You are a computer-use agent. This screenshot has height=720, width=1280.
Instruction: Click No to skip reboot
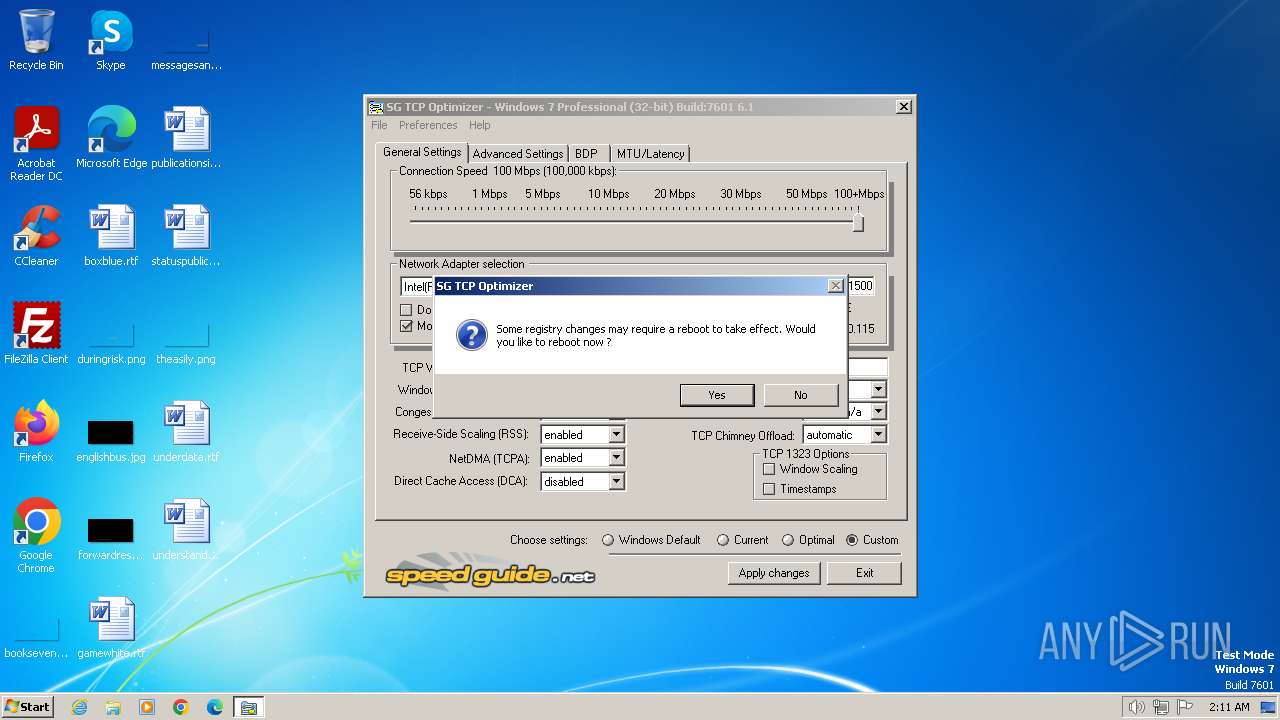800,395
